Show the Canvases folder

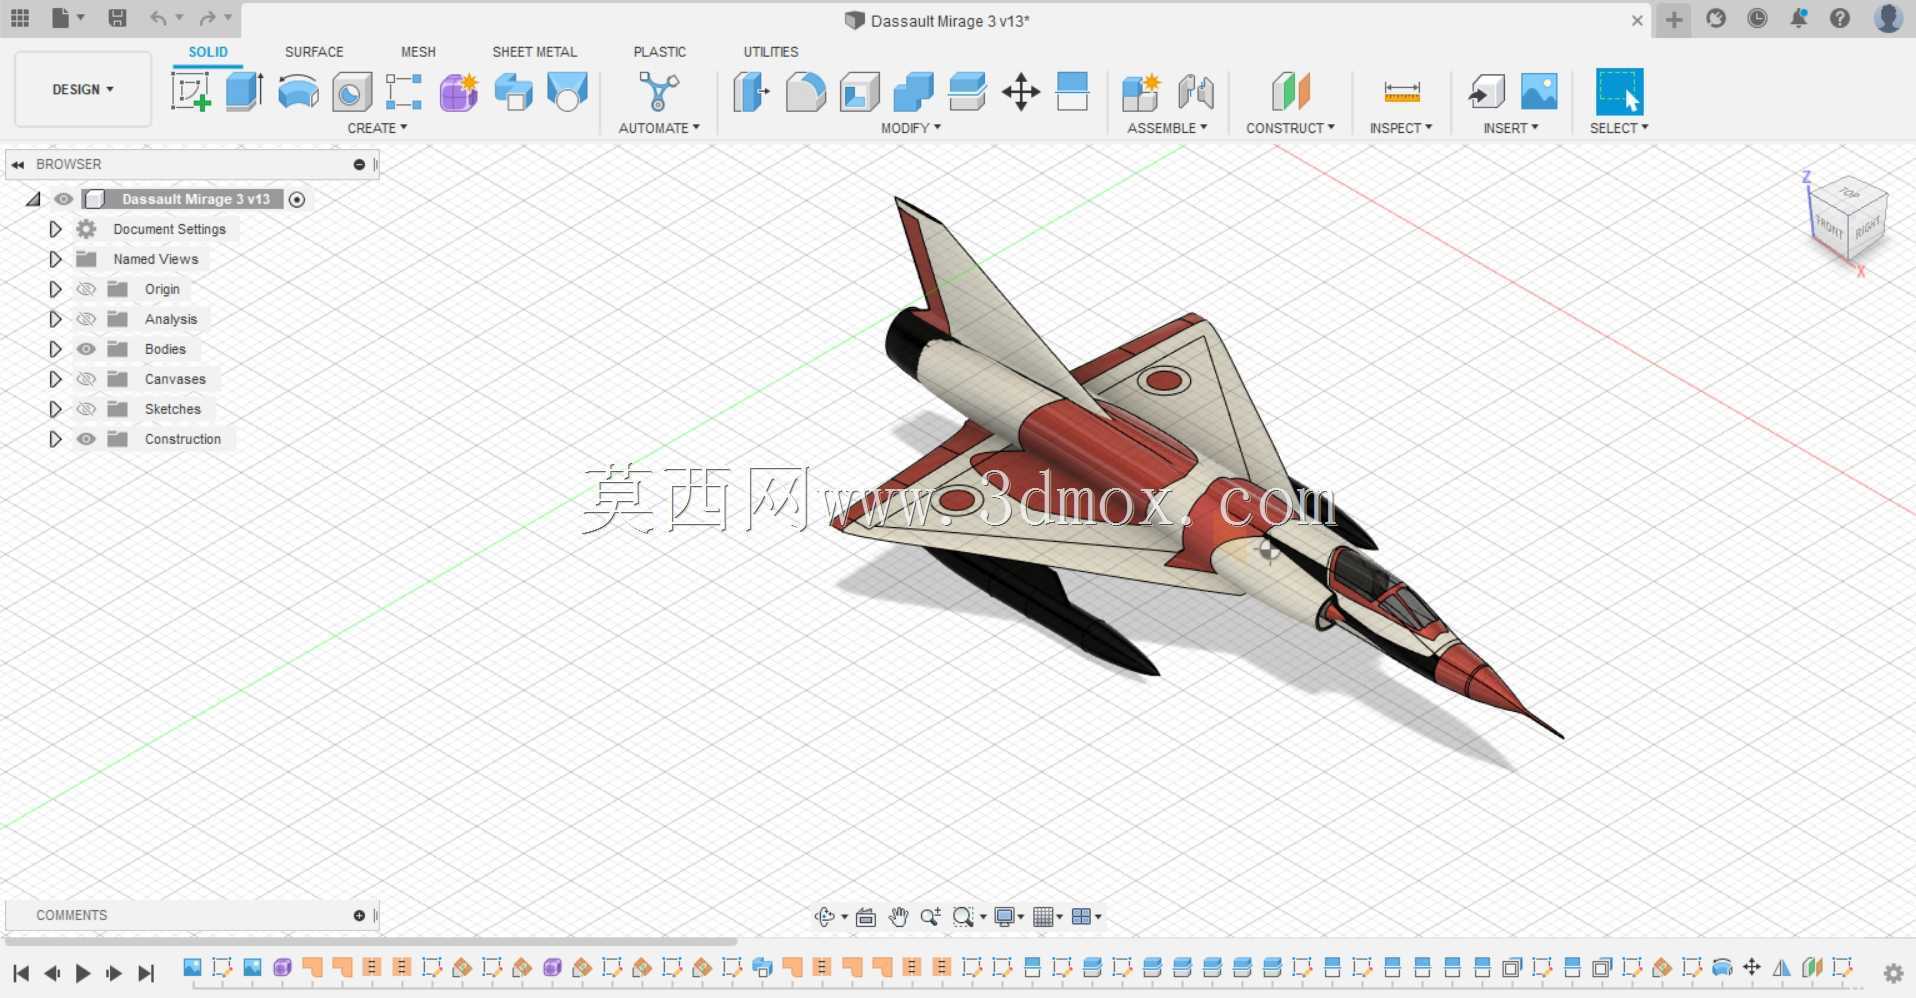pos(86,379)
